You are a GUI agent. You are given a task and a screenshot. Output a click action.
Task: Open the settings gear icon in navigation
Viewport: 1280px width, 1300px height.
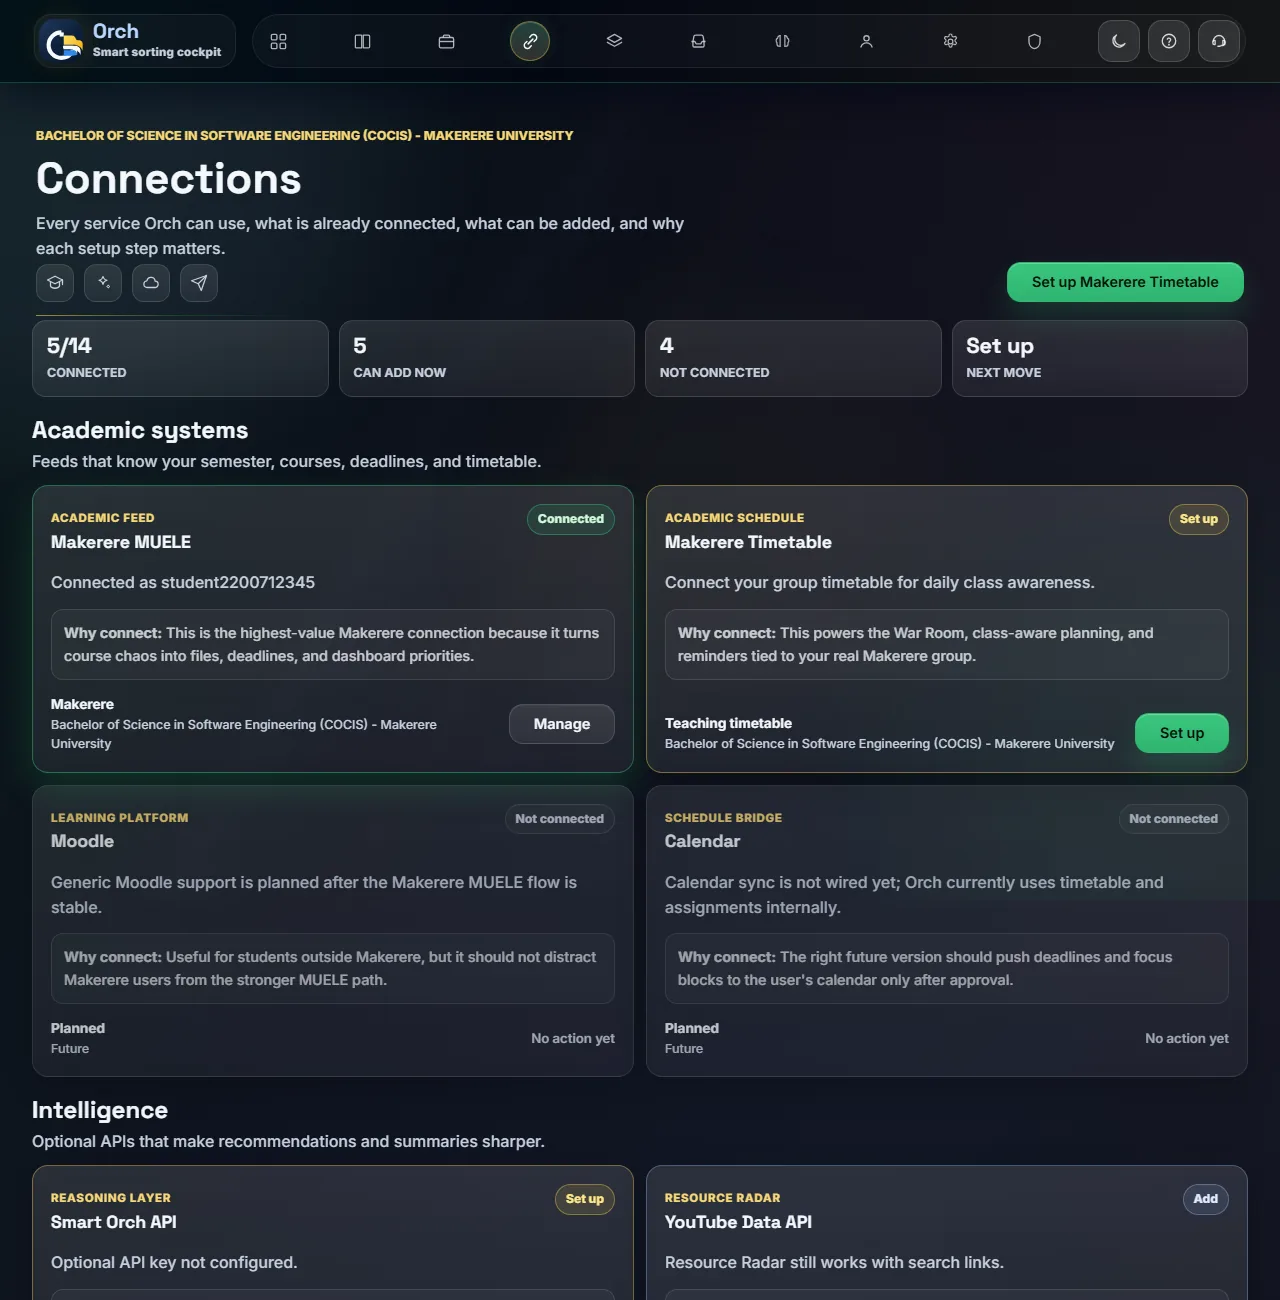pyautogui.click(x=950, y=41)
